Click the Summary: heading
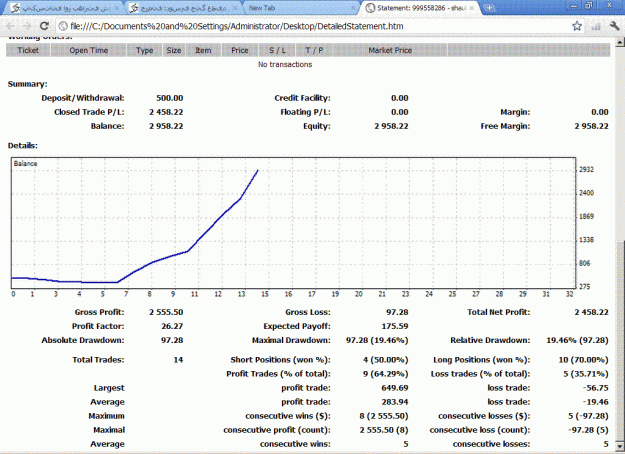Viewport: 625px width, 454px height. click(28, 84)
